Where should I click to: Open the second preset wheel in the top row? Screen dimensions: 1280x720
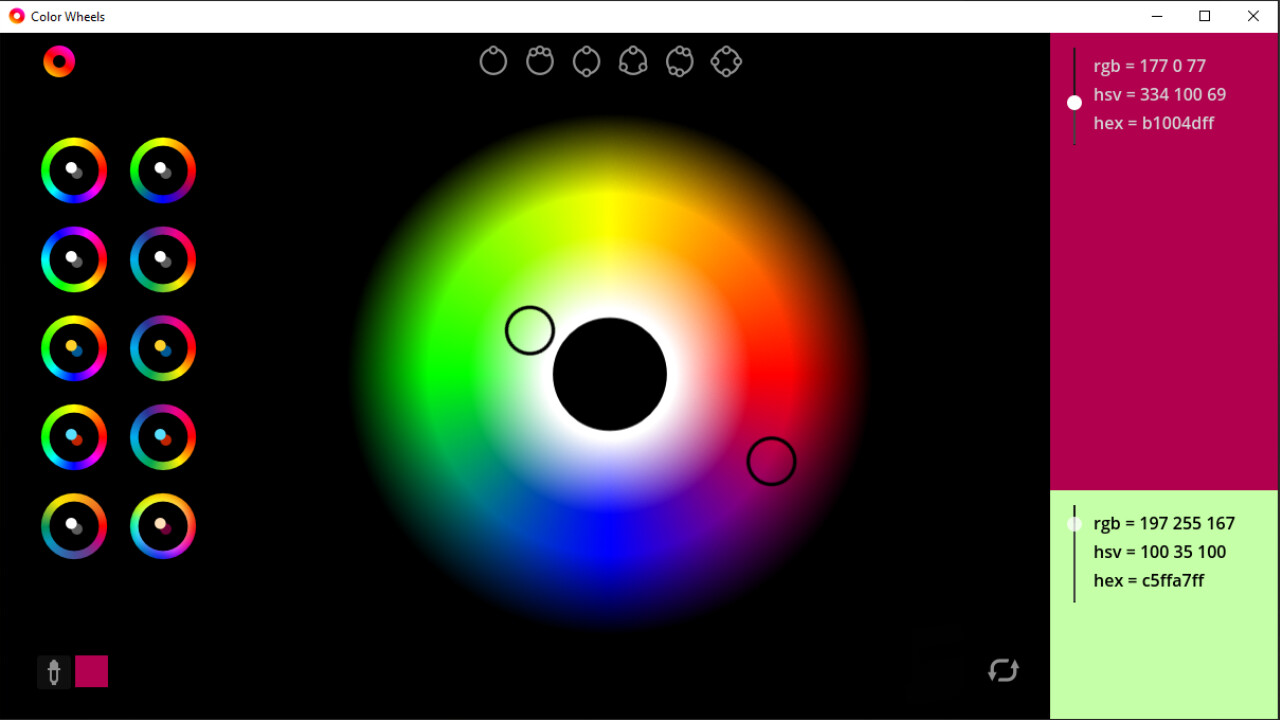(163, 170)
